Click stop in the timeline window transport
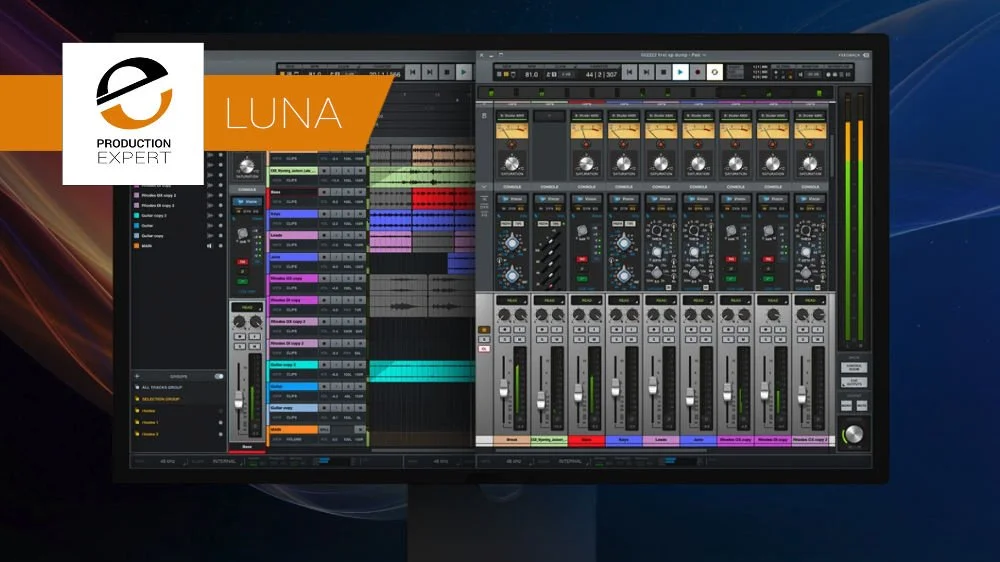This screenshot has width=1000, height=562. [x=446, y=73]
